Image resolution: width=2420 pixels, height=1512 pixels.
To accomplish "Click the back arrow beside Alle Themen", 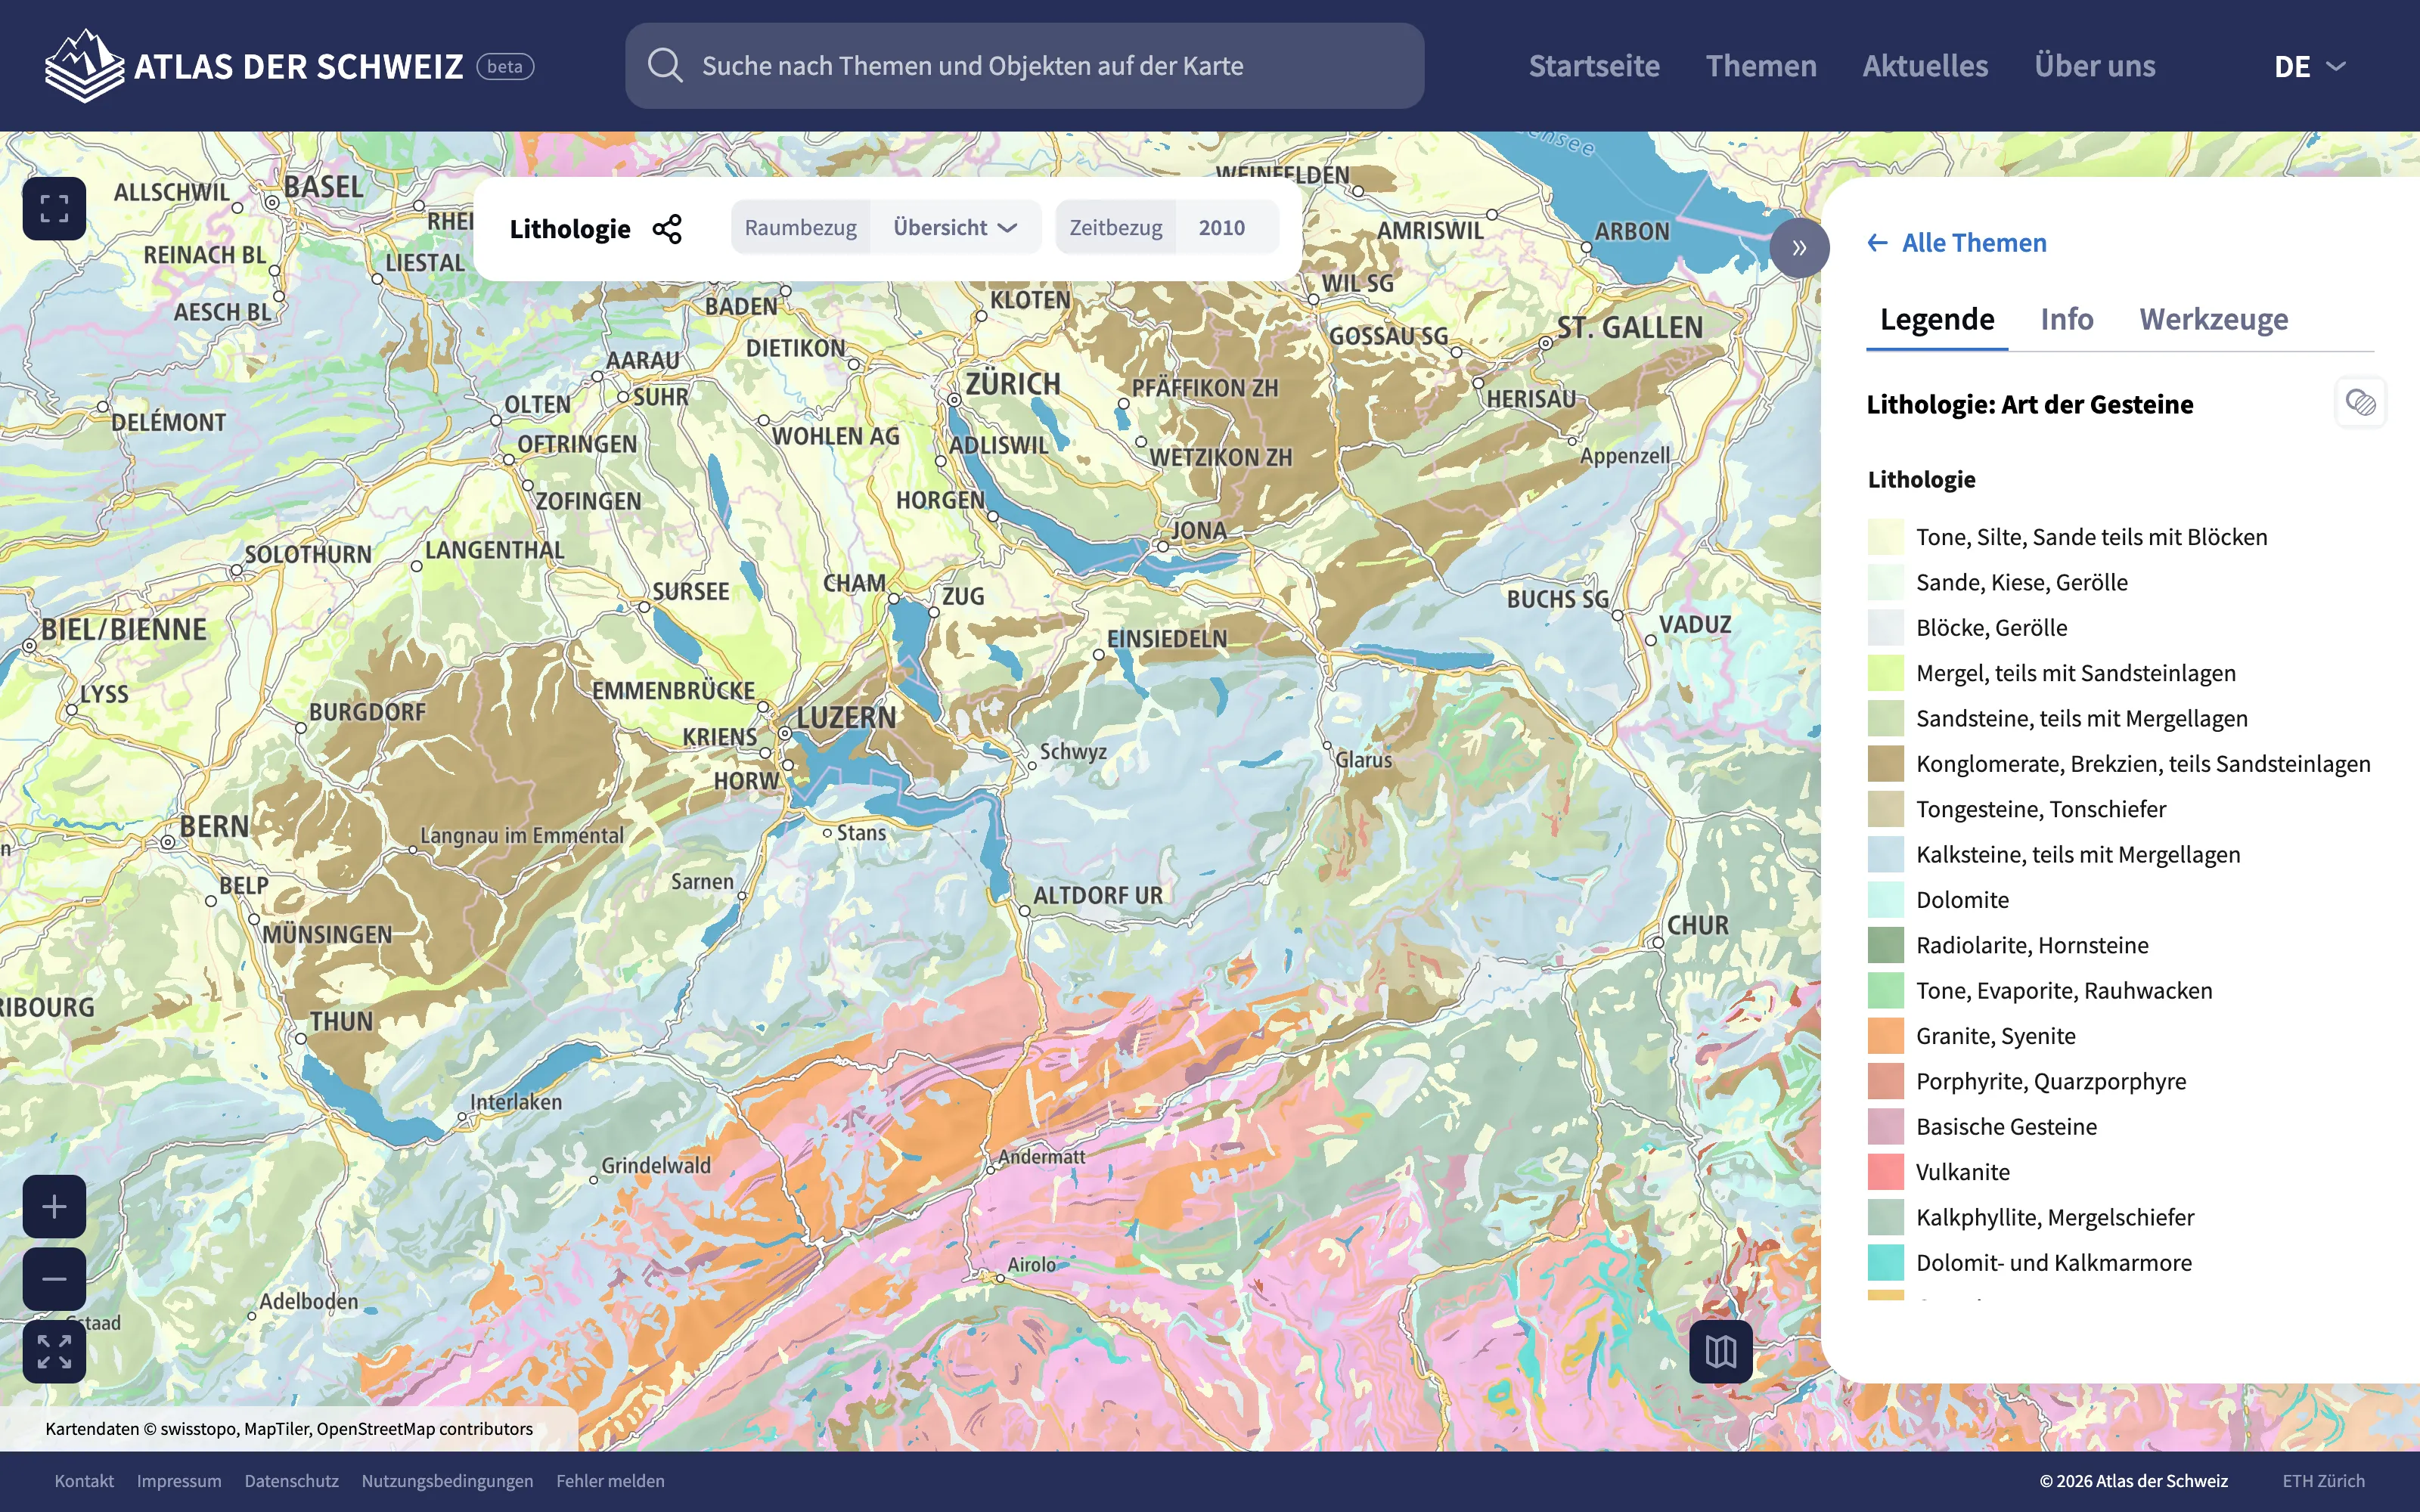I will point(1877,243).
